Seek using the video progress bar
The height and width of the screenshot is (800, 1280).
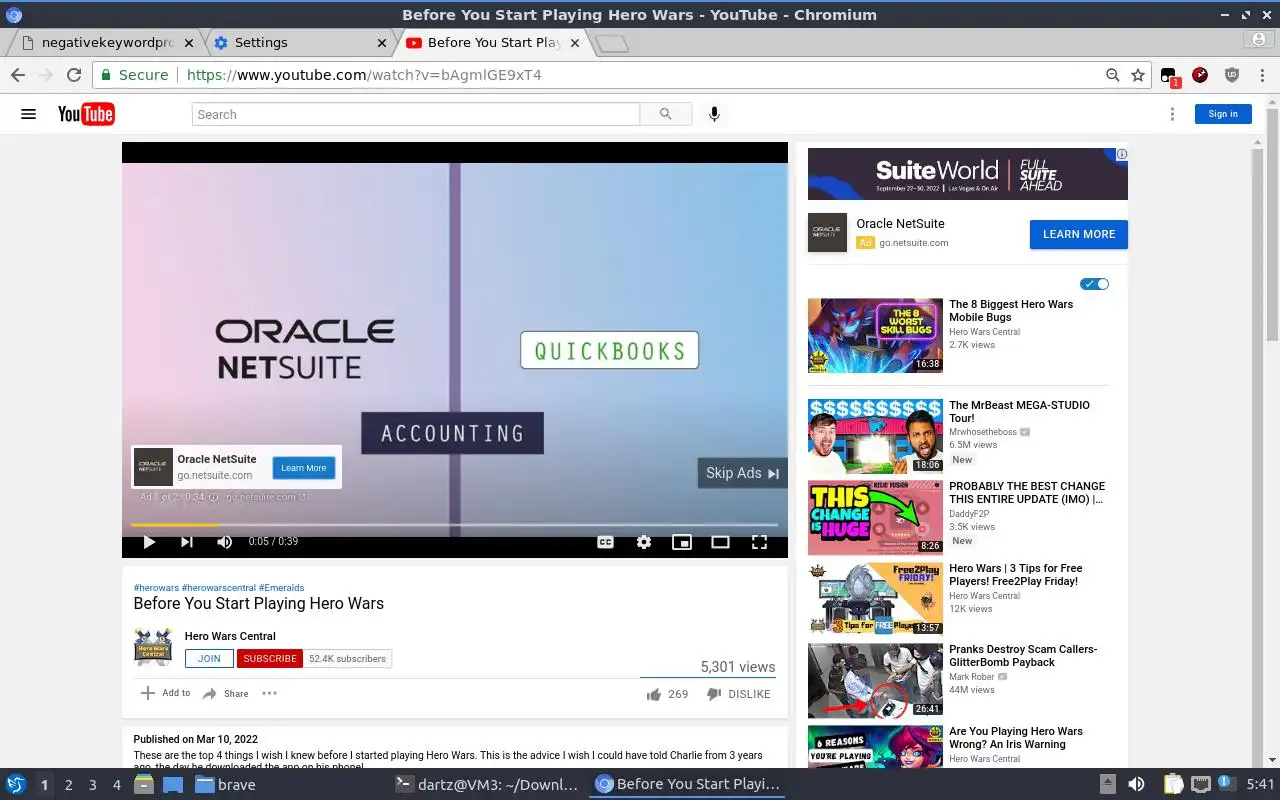click(x=454, y=524)
